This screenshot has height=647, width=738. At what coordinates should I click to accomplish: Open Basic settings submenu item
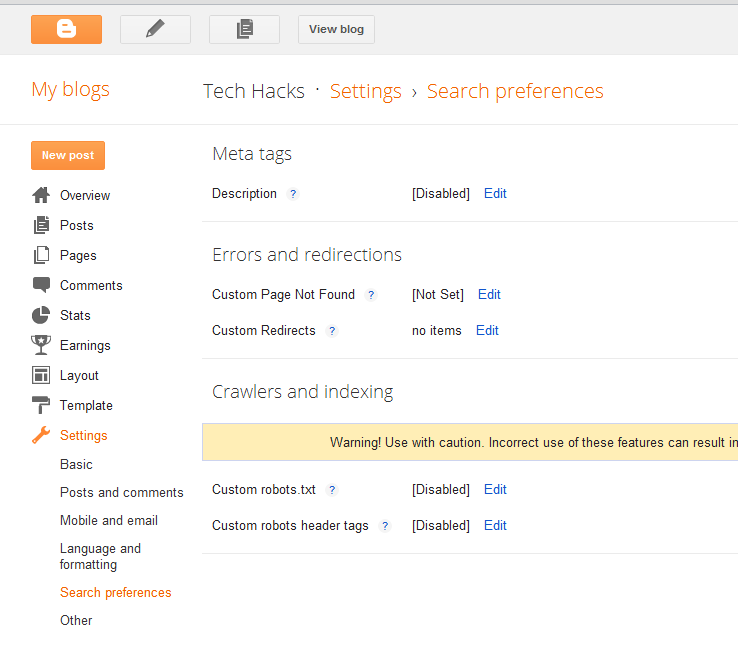pos(76,465)
